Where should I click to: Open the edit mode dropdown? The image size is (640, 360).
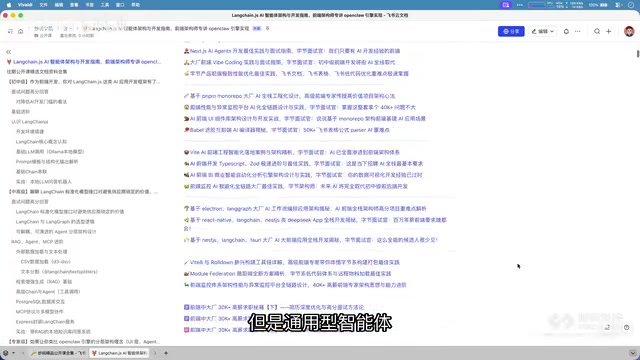coord(542,31)
